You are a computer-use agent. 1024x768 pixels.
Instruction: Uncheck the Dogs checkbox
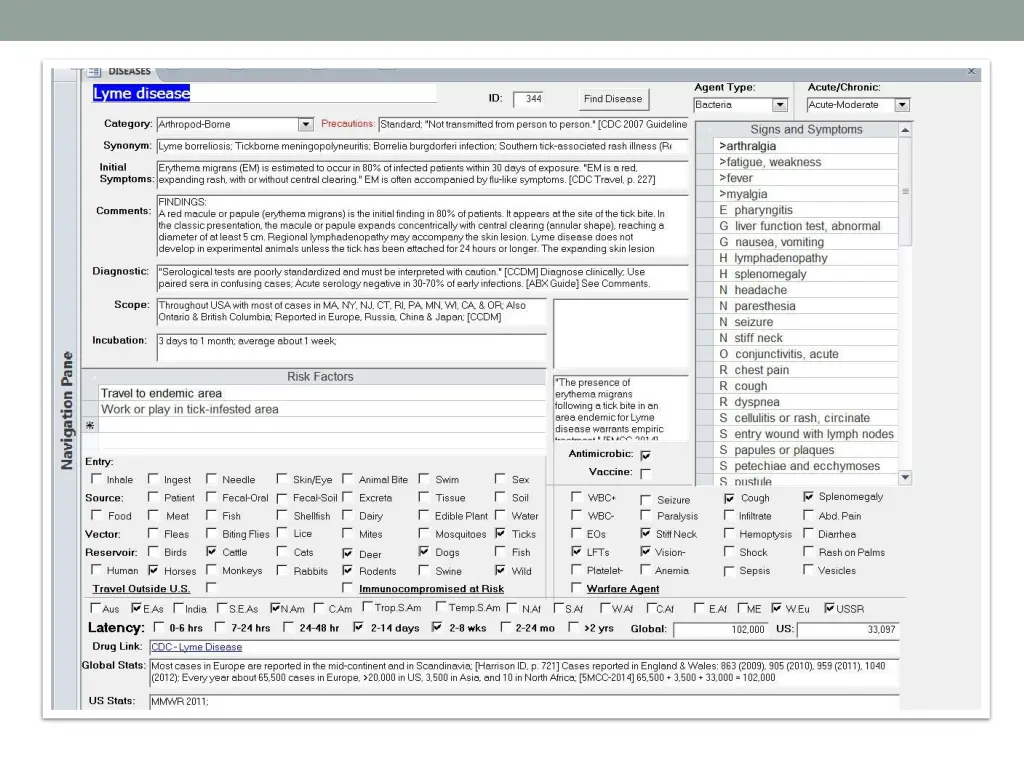pos(424,551)
